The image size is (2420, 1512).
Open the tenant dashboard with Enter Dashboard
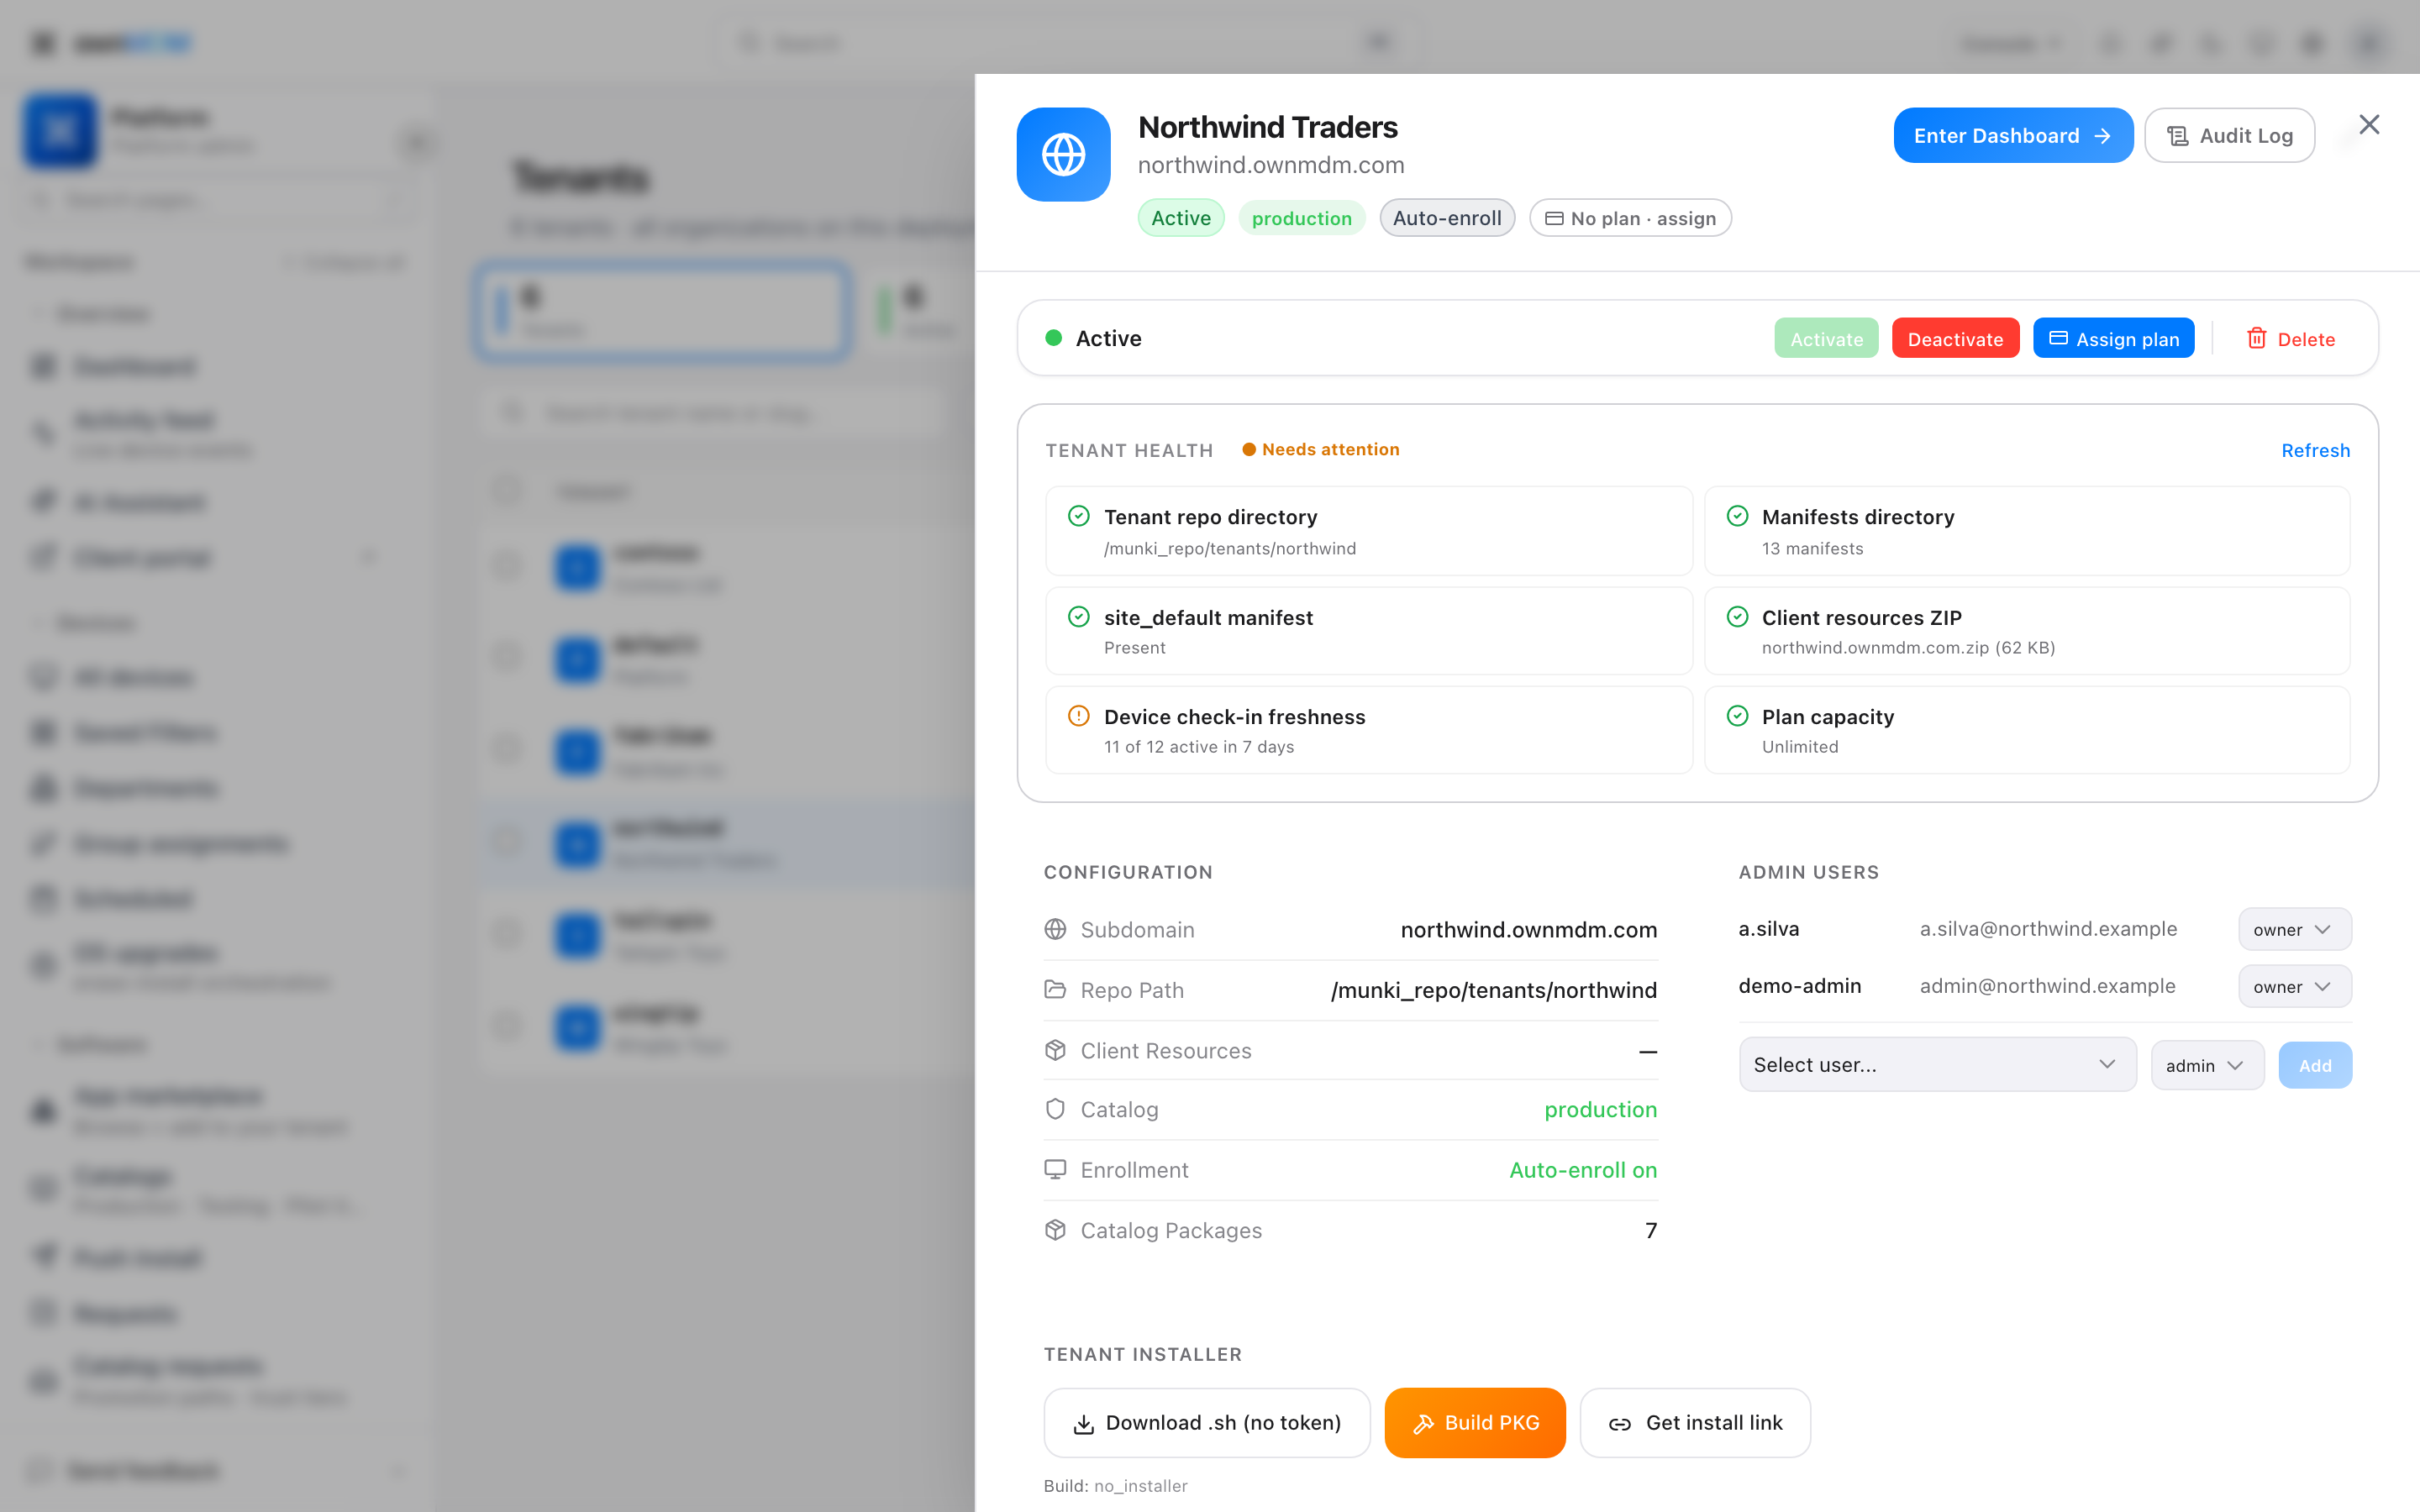point(2013,135)
